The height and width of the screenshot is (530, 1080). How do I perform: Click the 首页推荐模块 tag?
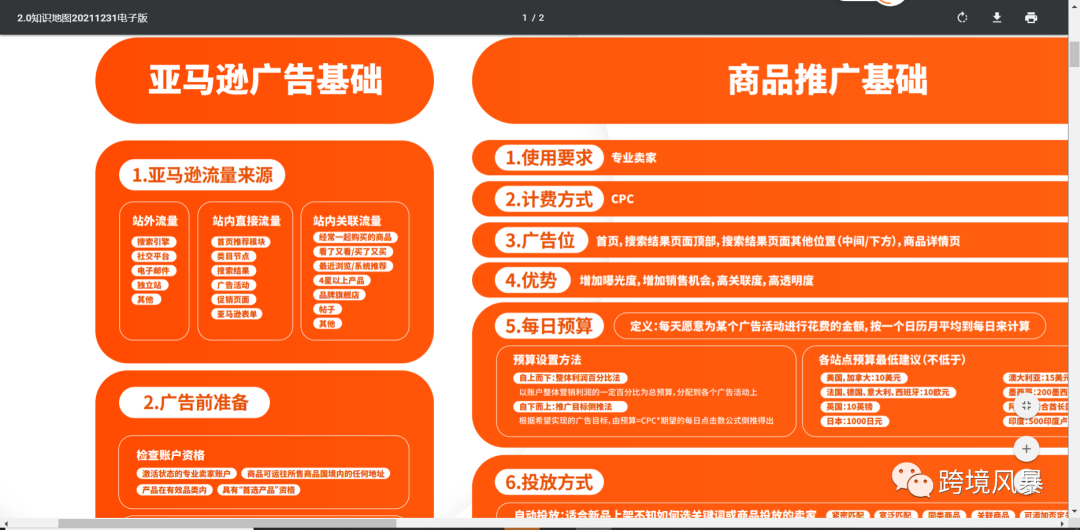coord(240,242)
